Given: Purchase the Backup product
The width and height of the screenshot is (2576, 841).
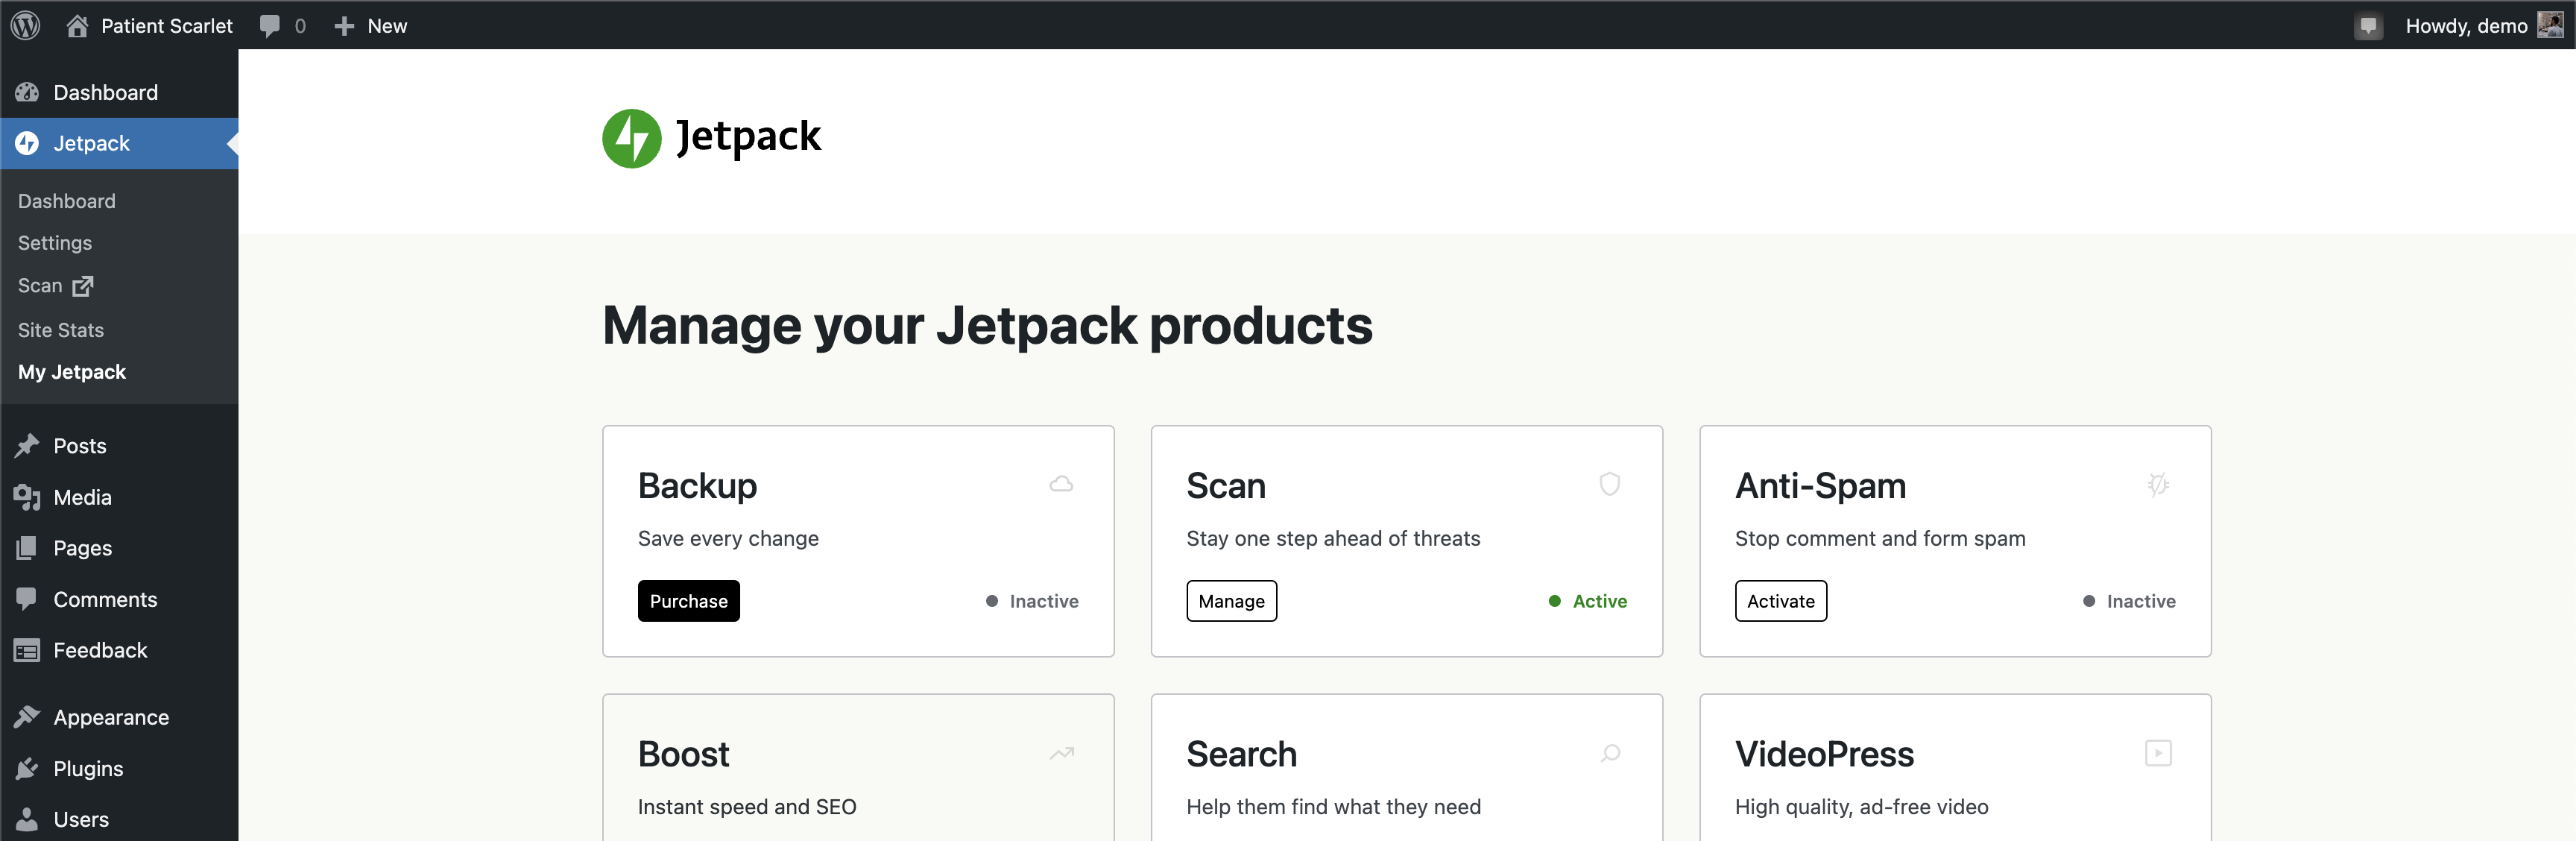Looking at the screenshot, I should tap(689, 601).
